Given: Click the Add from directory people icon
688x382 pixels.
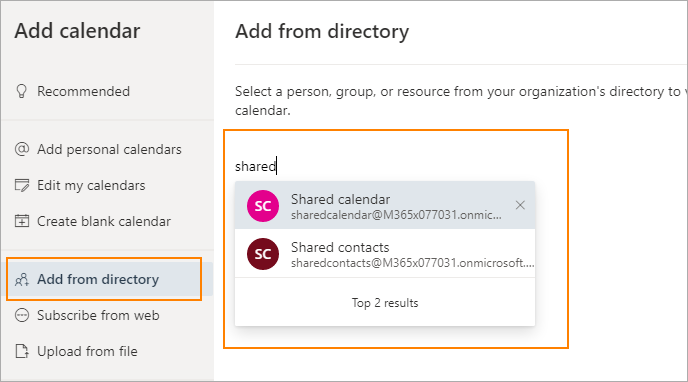Looking at the screenshot, I should 22,279.
